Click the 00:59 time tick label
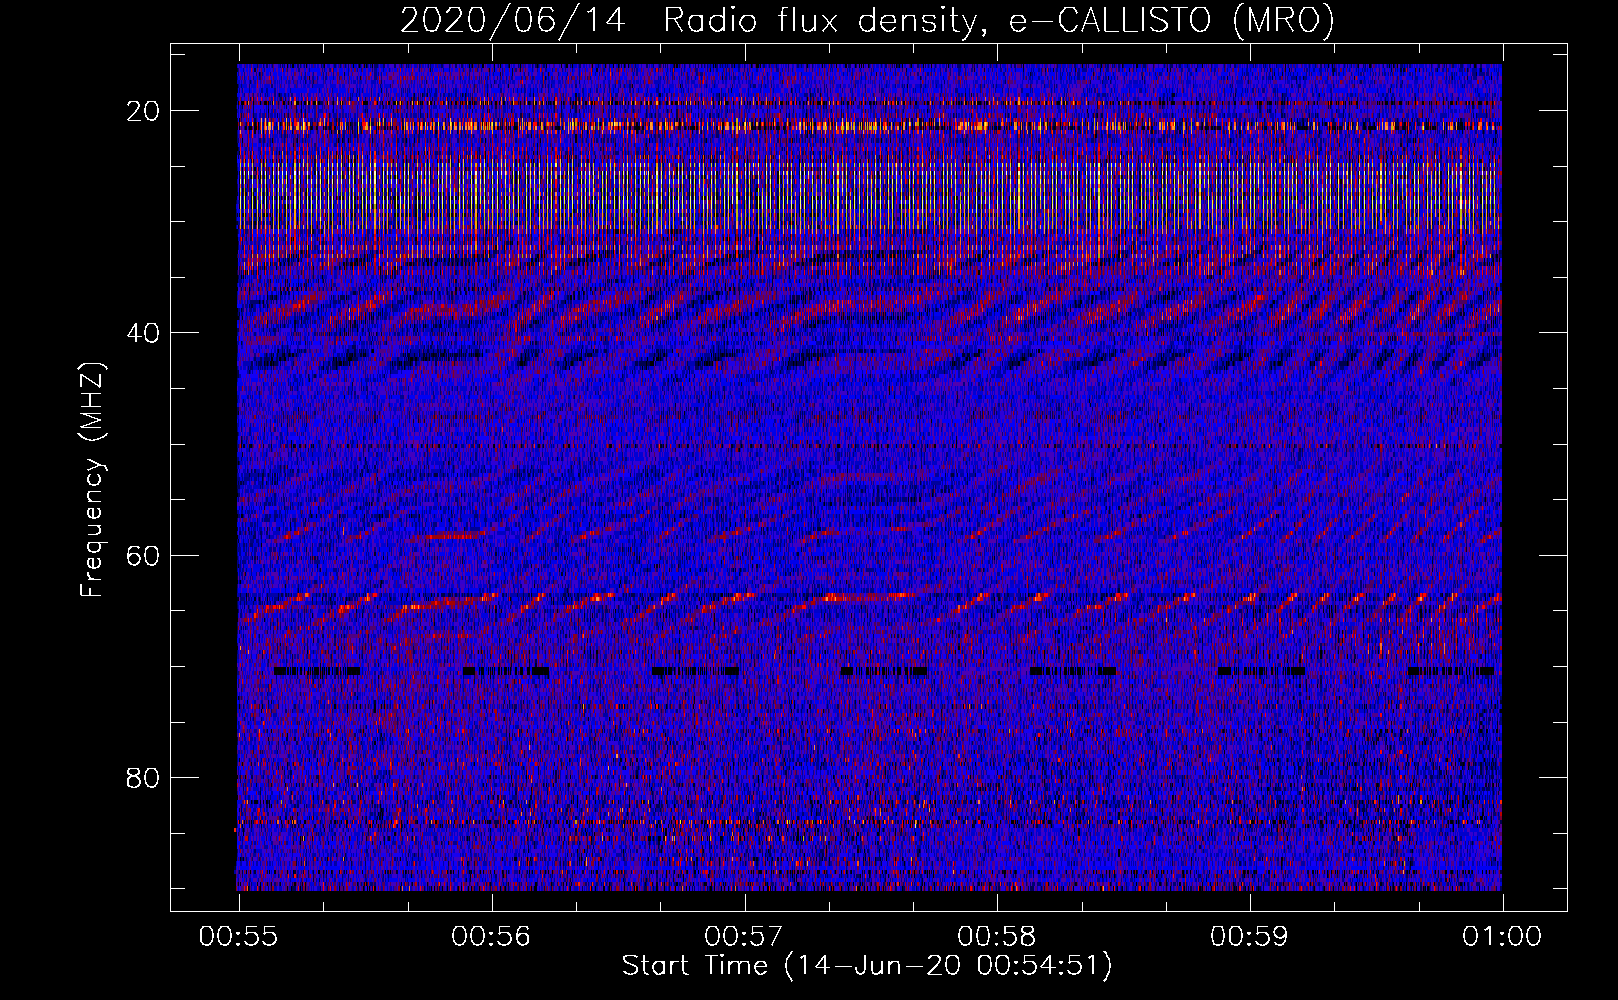This screenshot has height=1000, width=1618. (x=1250, y=936)
